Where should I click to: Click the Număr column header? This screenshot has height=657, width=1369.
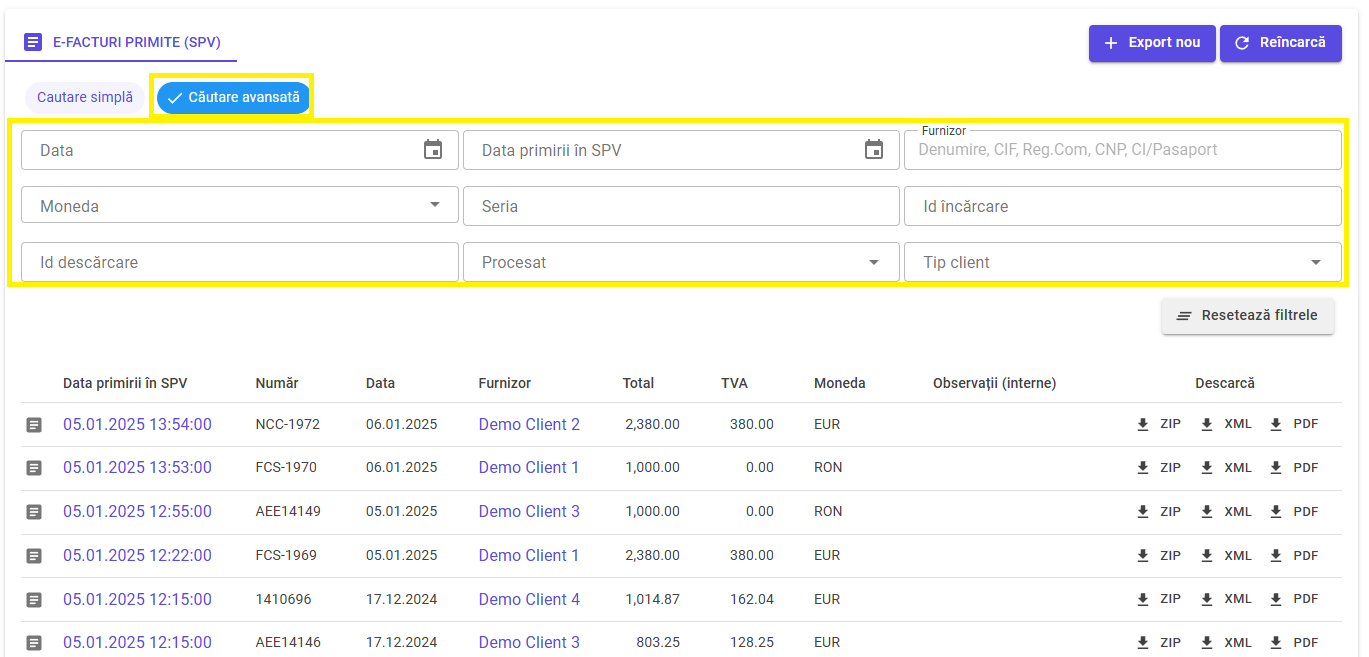(277, 383)
